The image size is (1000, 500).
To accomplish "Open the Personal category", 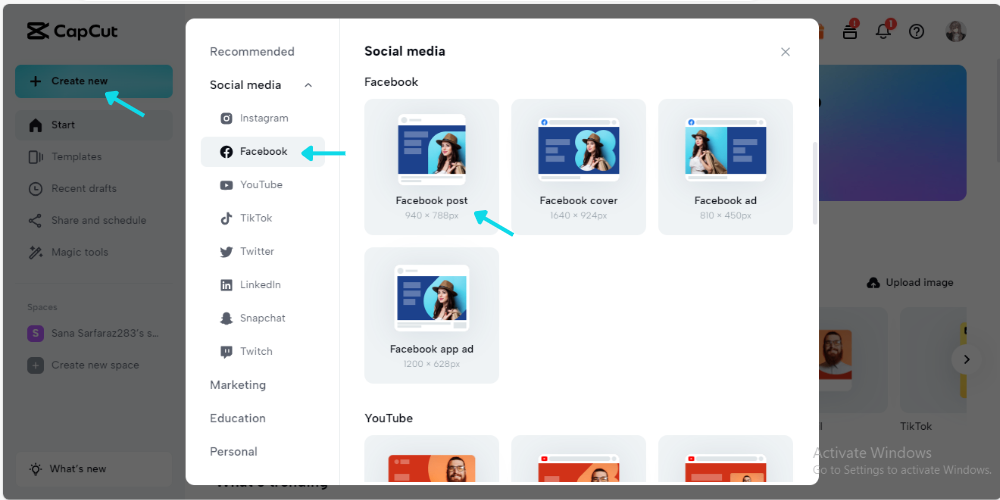I will click(x=233, y=452).
